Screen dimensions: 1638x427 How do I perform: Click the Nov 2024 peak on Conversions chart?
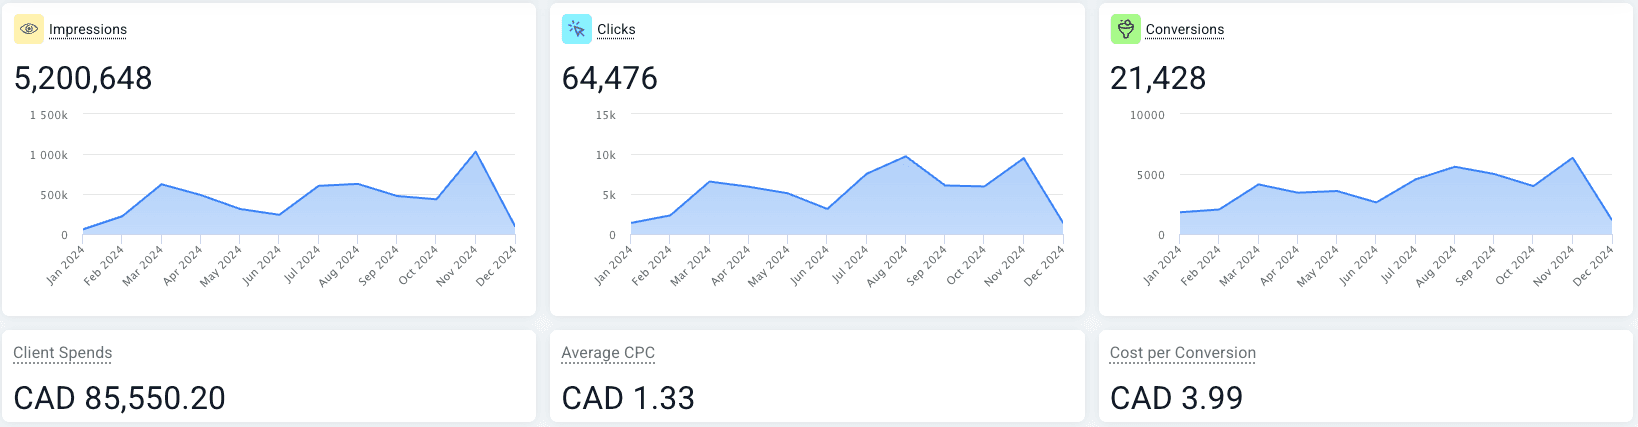pos(1573,158)
